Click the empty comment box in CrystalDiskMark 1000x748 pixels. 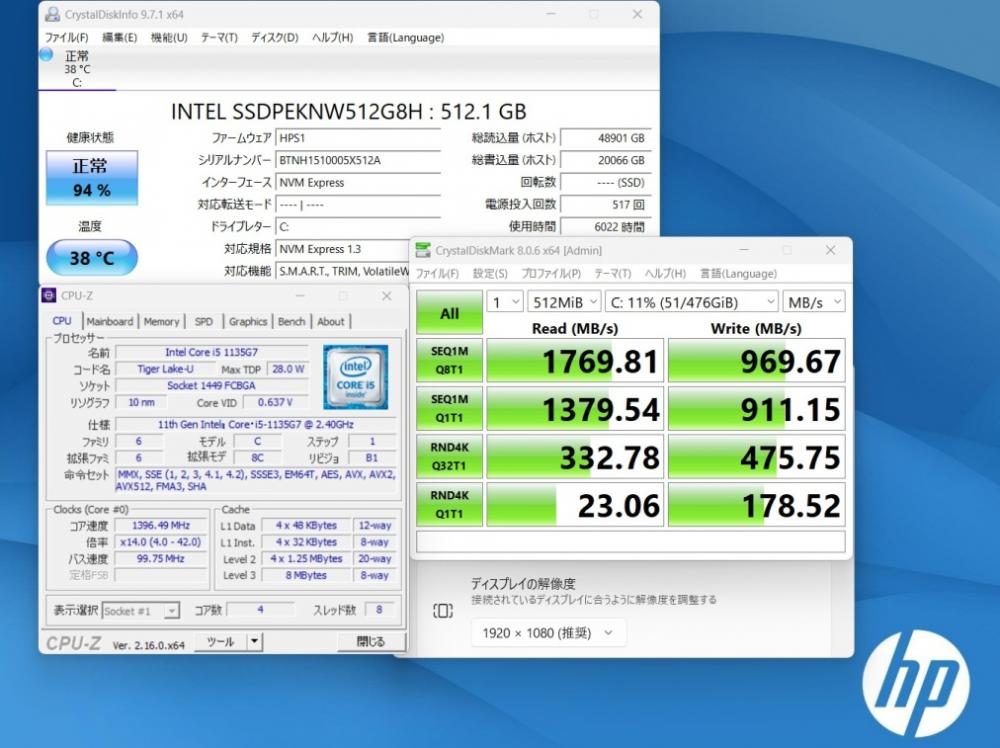click(x=631, y=542)
